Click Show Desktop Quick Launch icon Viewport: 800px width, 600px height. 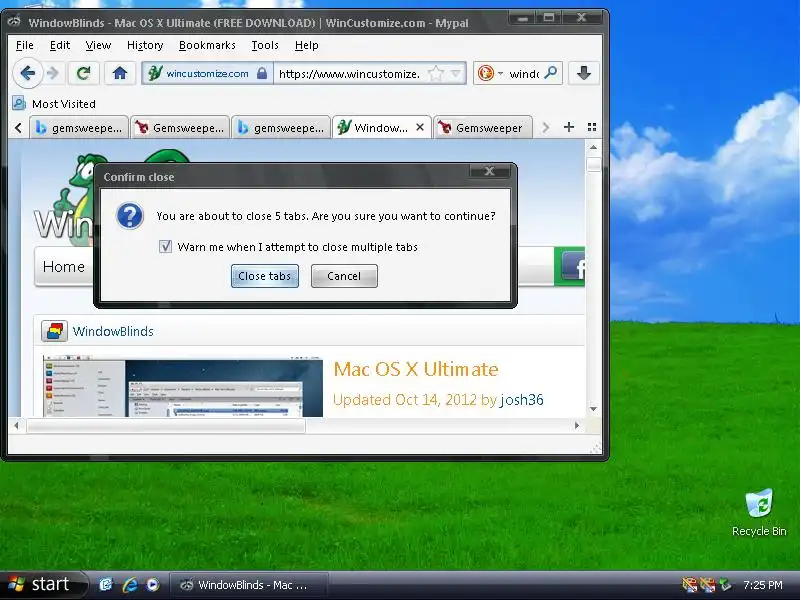point(106,585)
